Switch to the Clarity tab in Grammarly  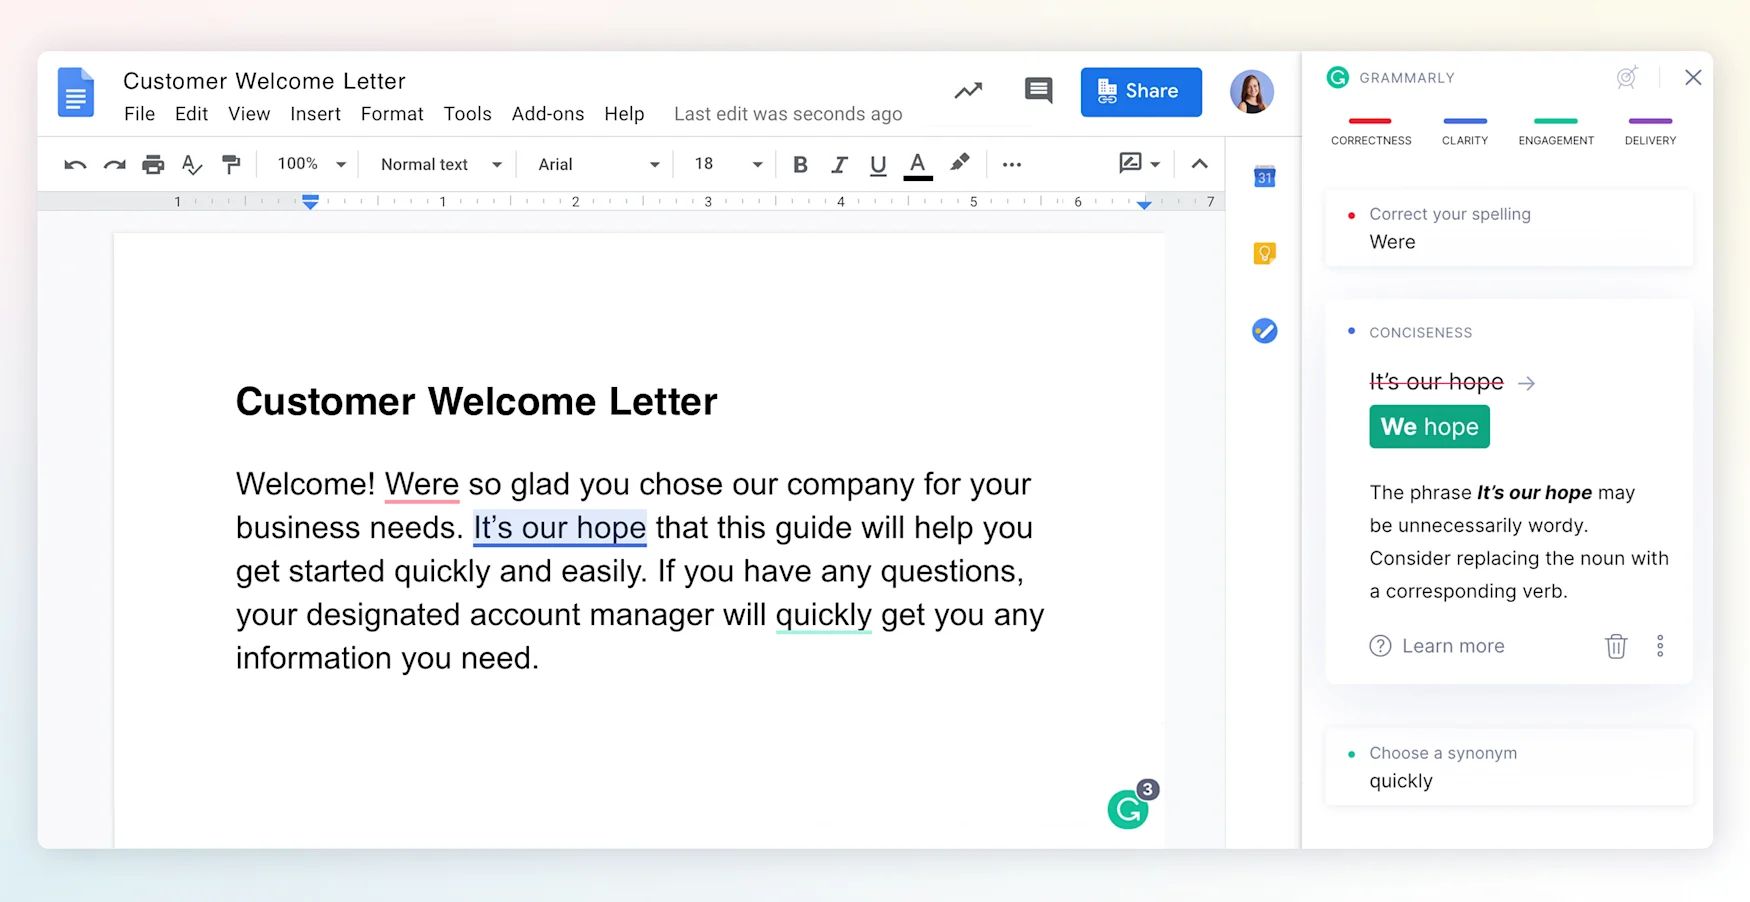(x=1464, y=132)
